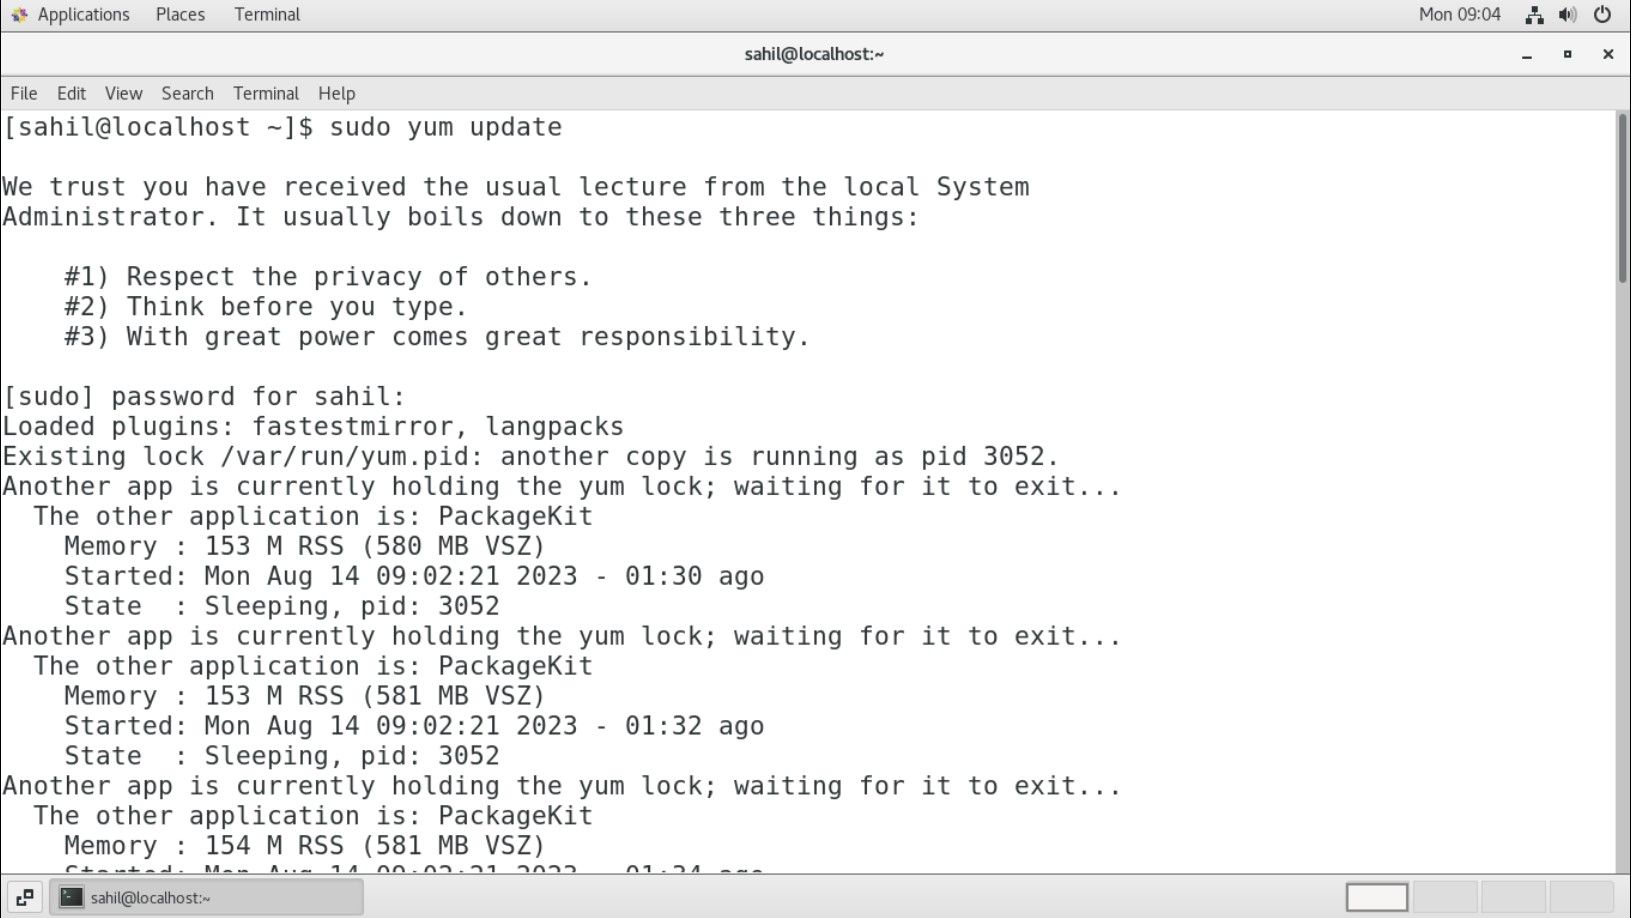Open the Places menu
The width and height of the screenshot is (1631, 918).
point(179,14)
